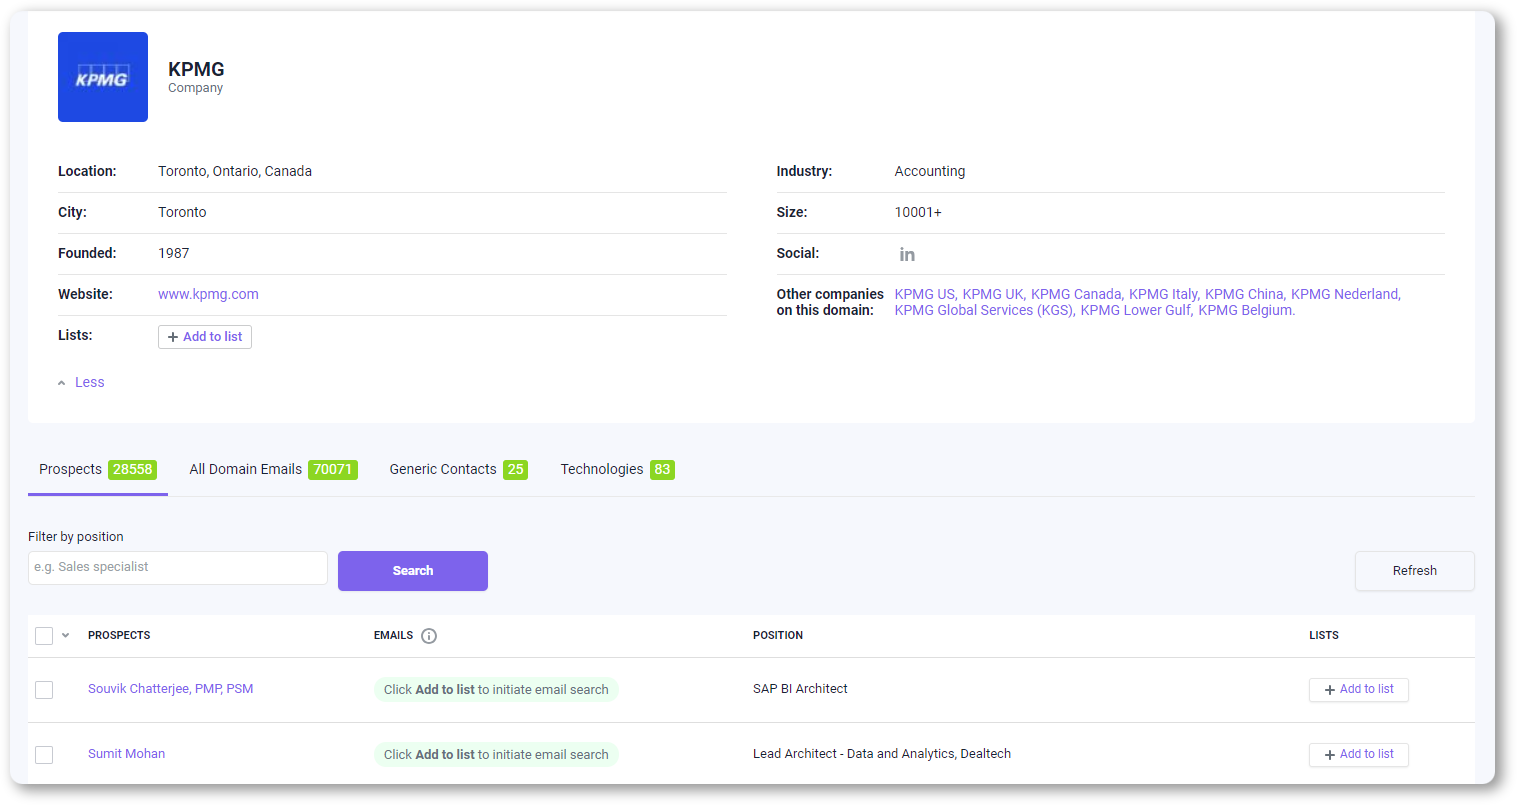Open the KPMG Nederland company link

(x=1346, y=294)
